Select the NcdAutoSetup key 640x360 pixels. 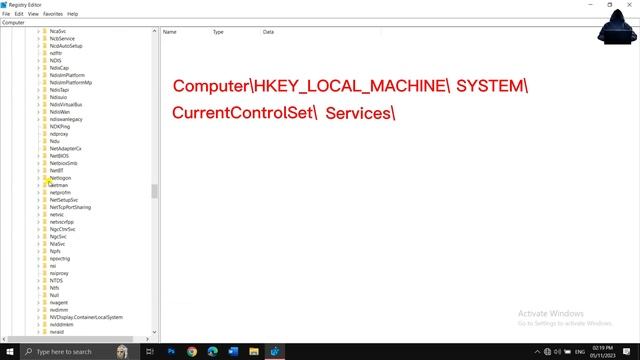point(66,46)
